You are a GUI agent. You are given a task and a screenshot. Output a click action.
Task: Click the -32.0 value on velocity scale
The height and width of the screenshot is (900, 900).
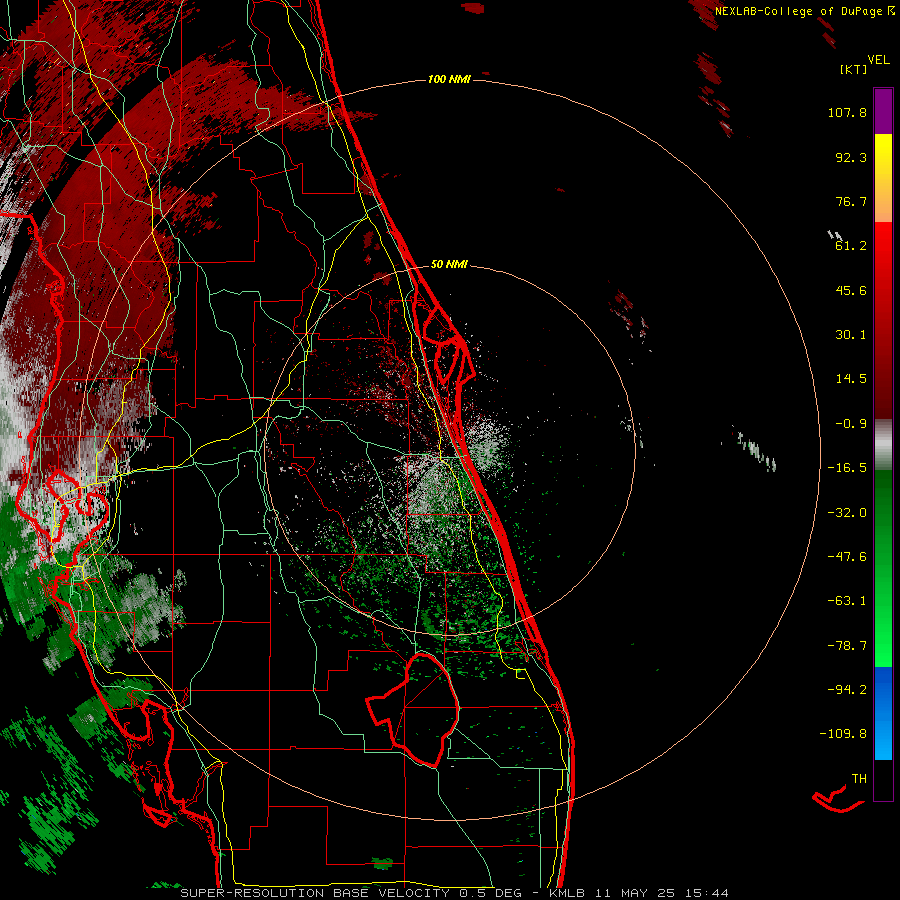847,513
